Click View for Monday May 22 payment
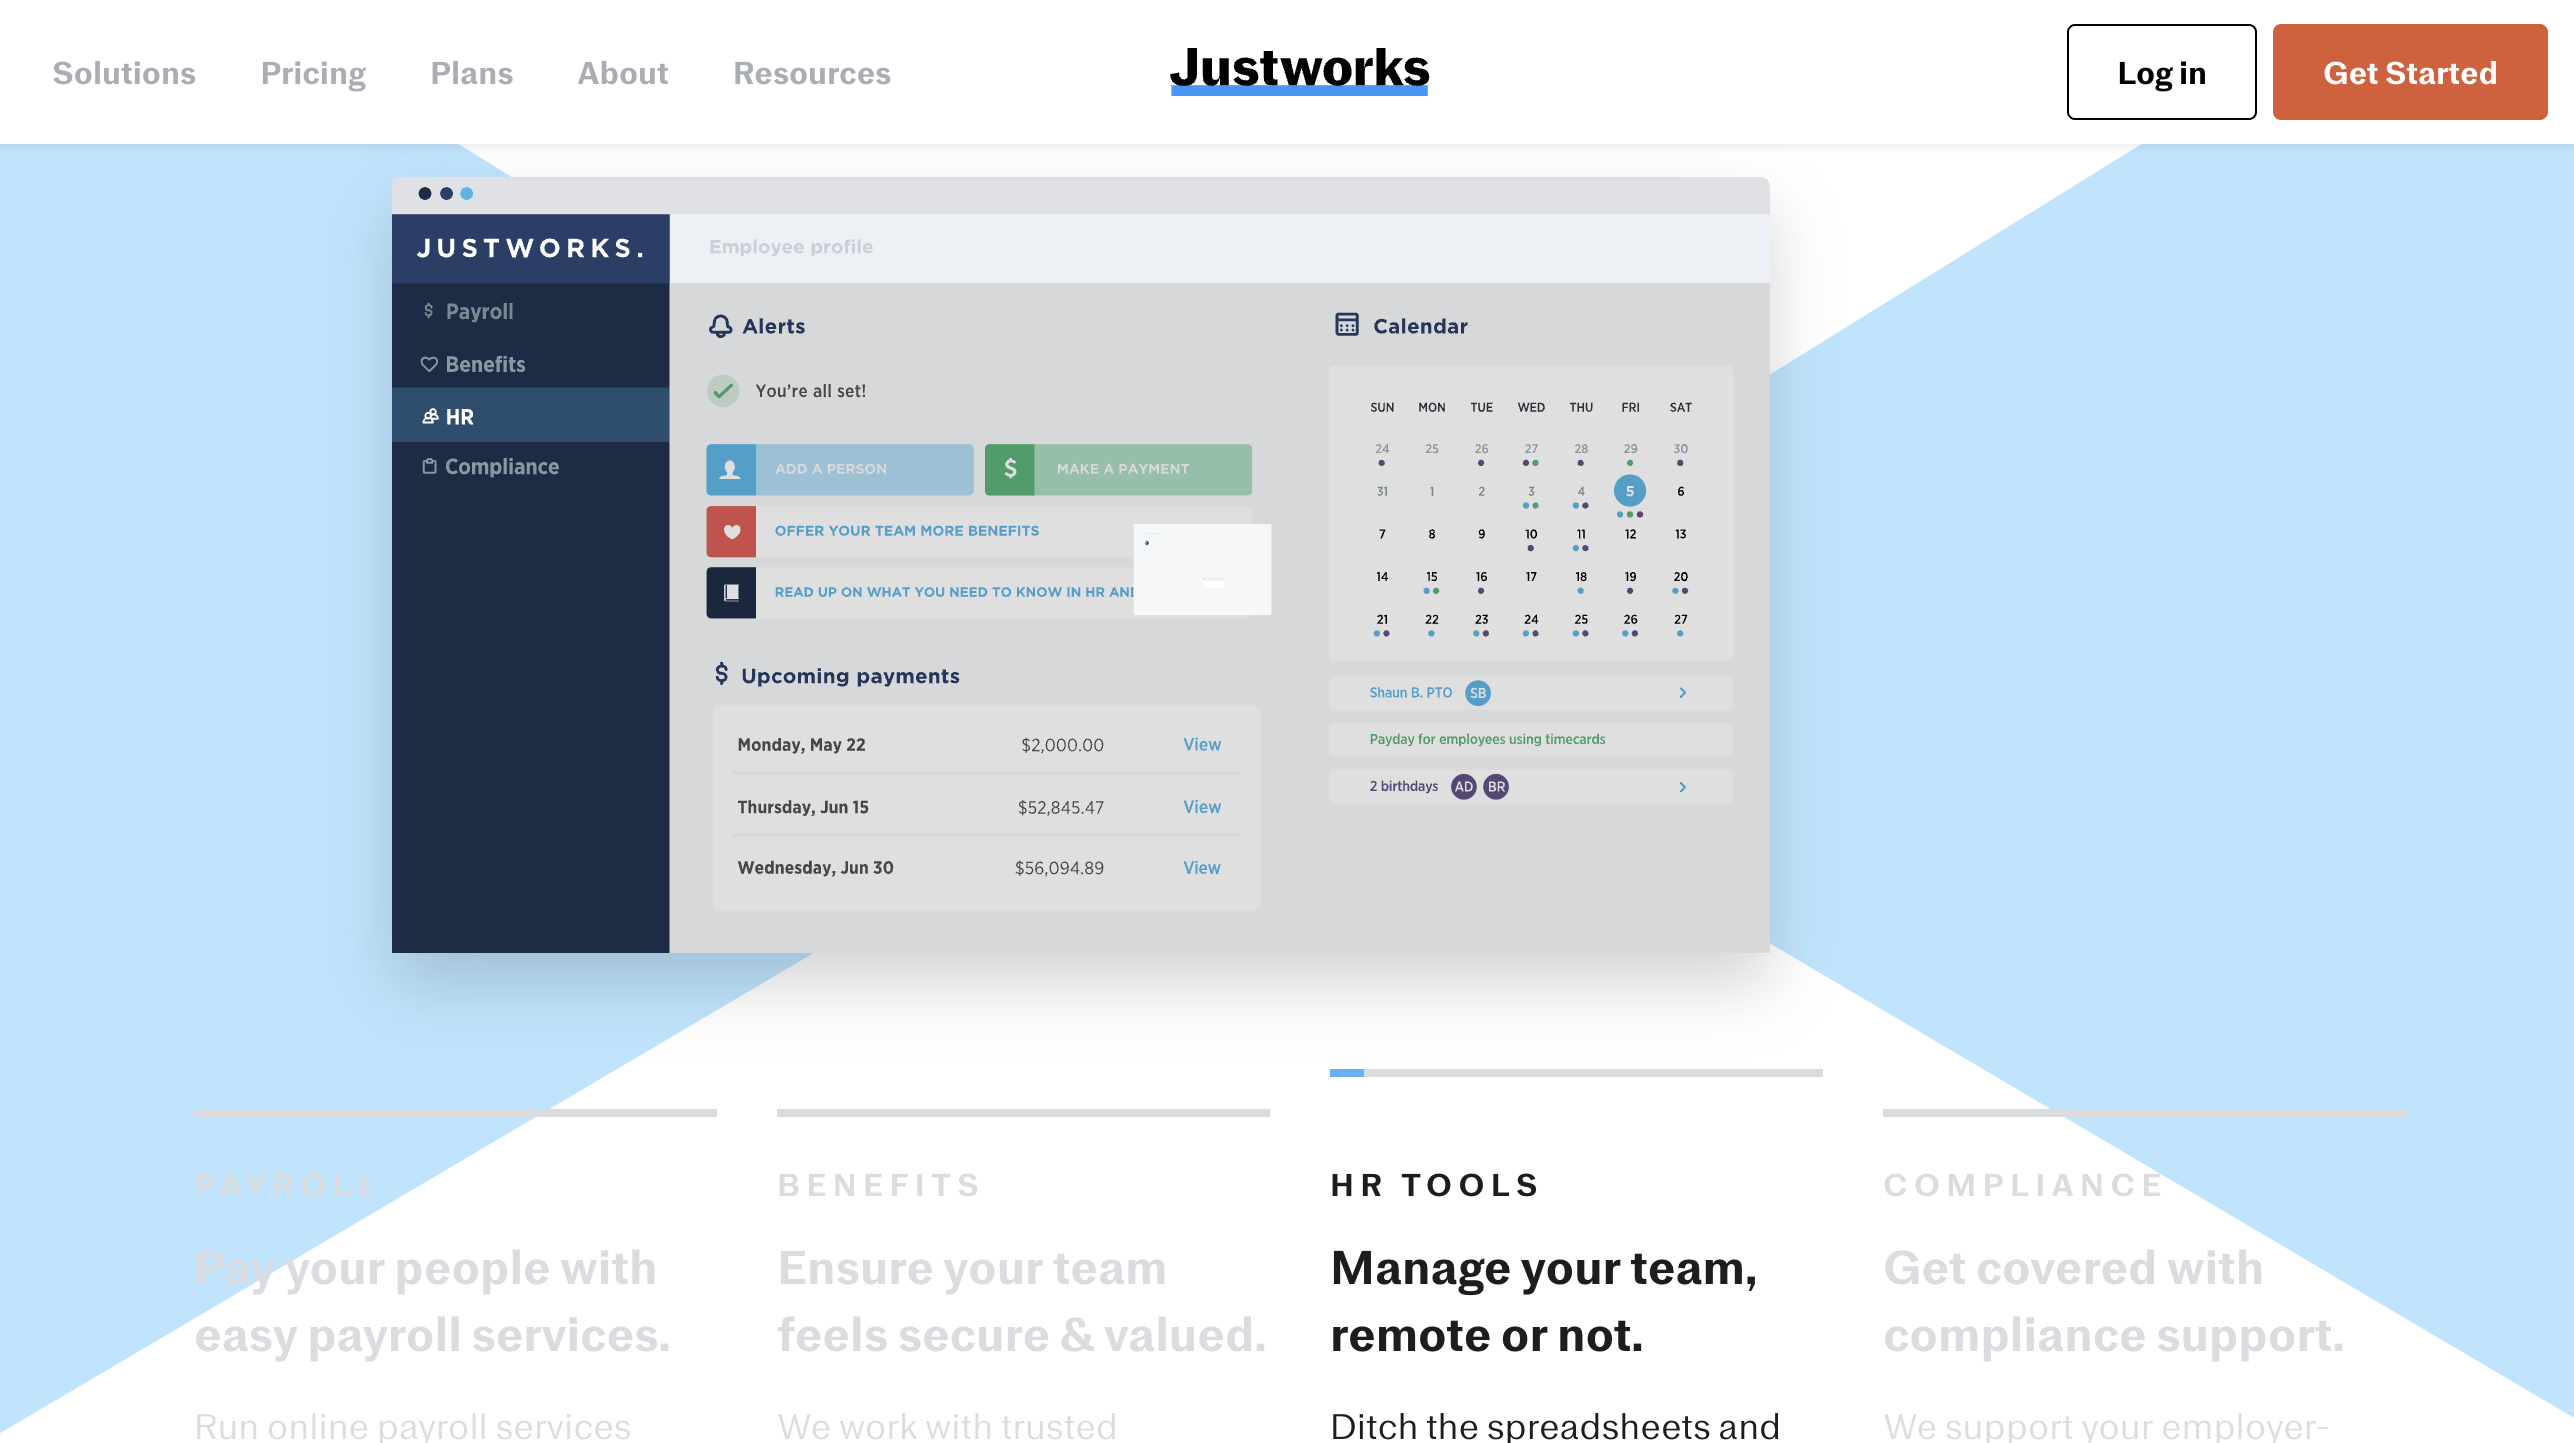Screen dimensions: 2574x1443 (1202, 743)
